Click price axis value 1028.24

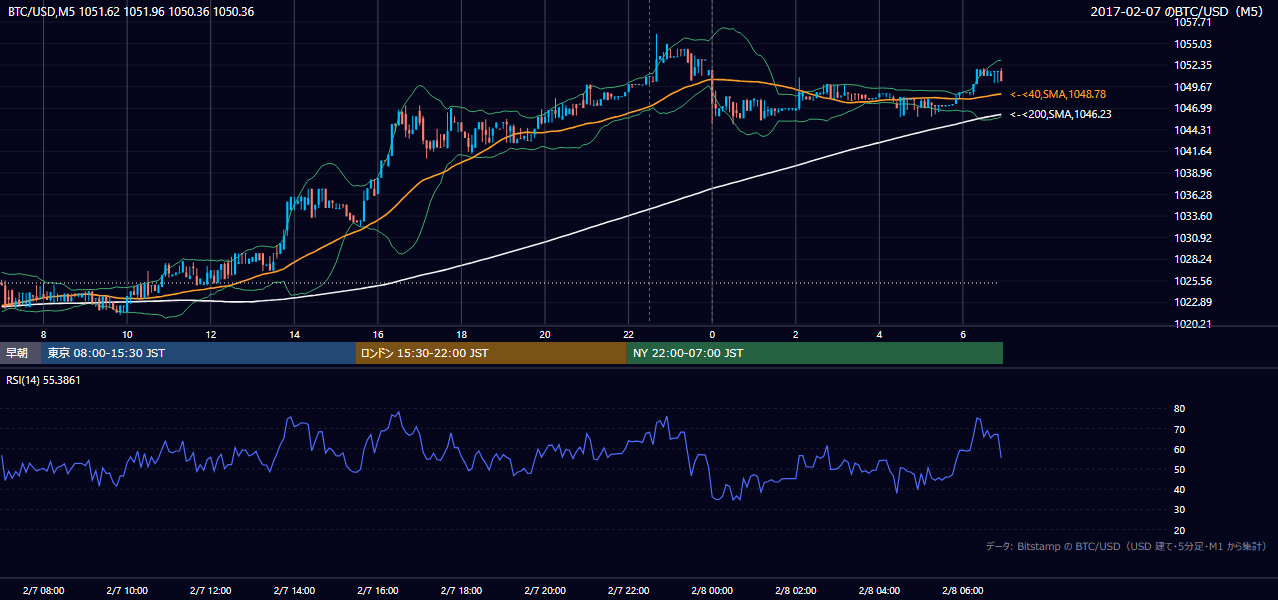tap(1194, 259)
